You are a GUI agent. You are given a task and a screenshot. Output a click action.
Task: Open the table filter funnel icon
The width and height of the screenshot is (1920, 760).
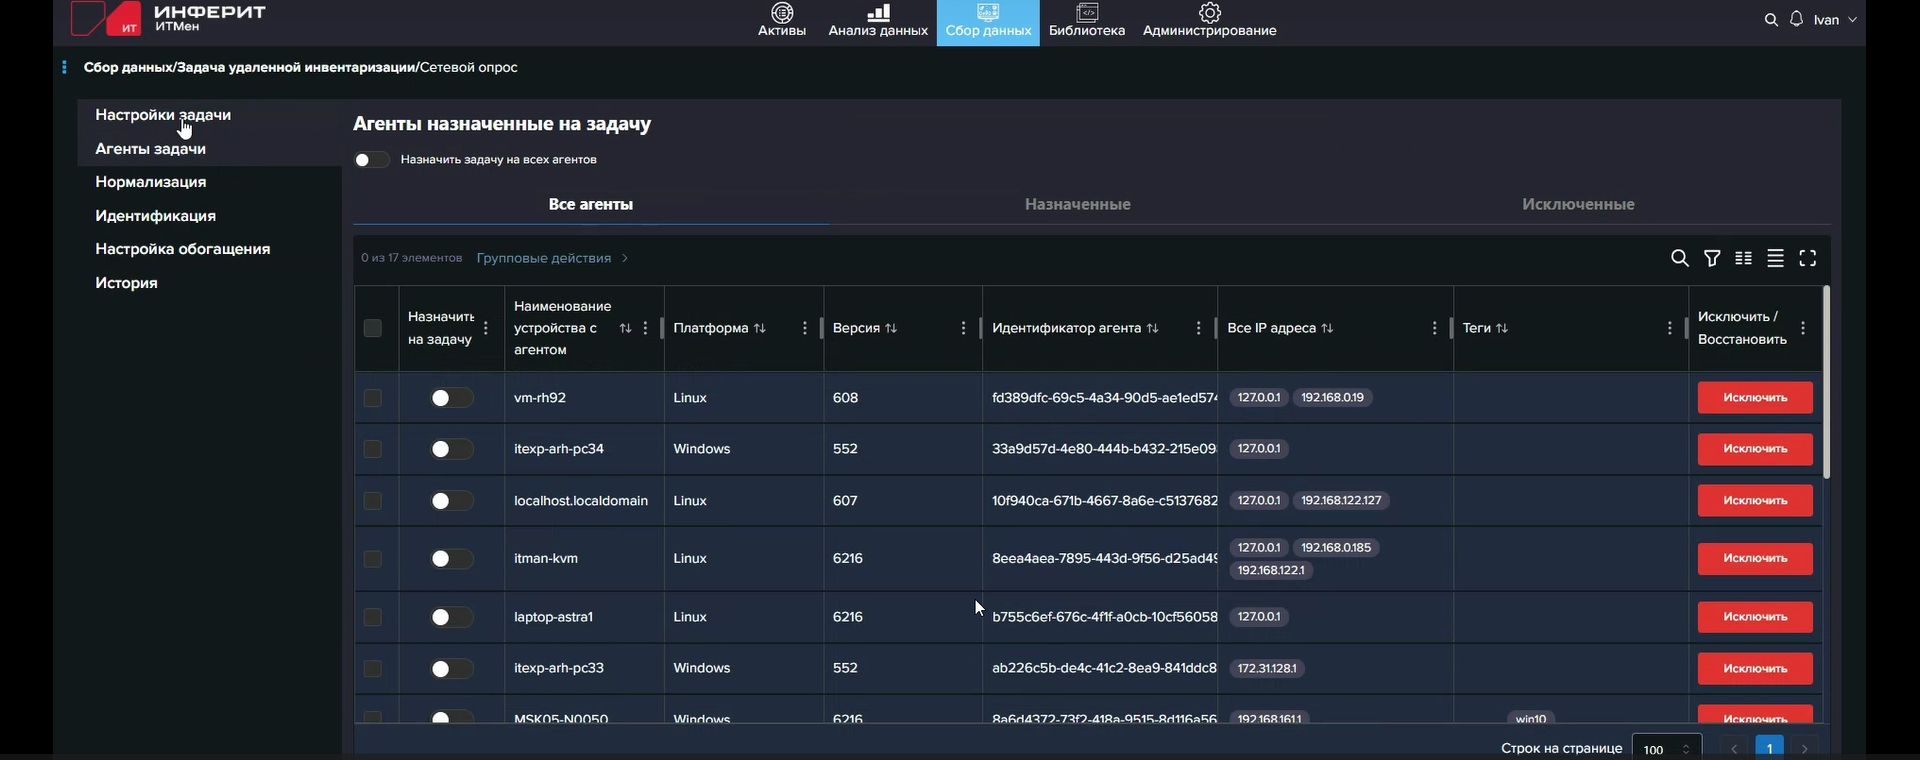coord(1712,259)
